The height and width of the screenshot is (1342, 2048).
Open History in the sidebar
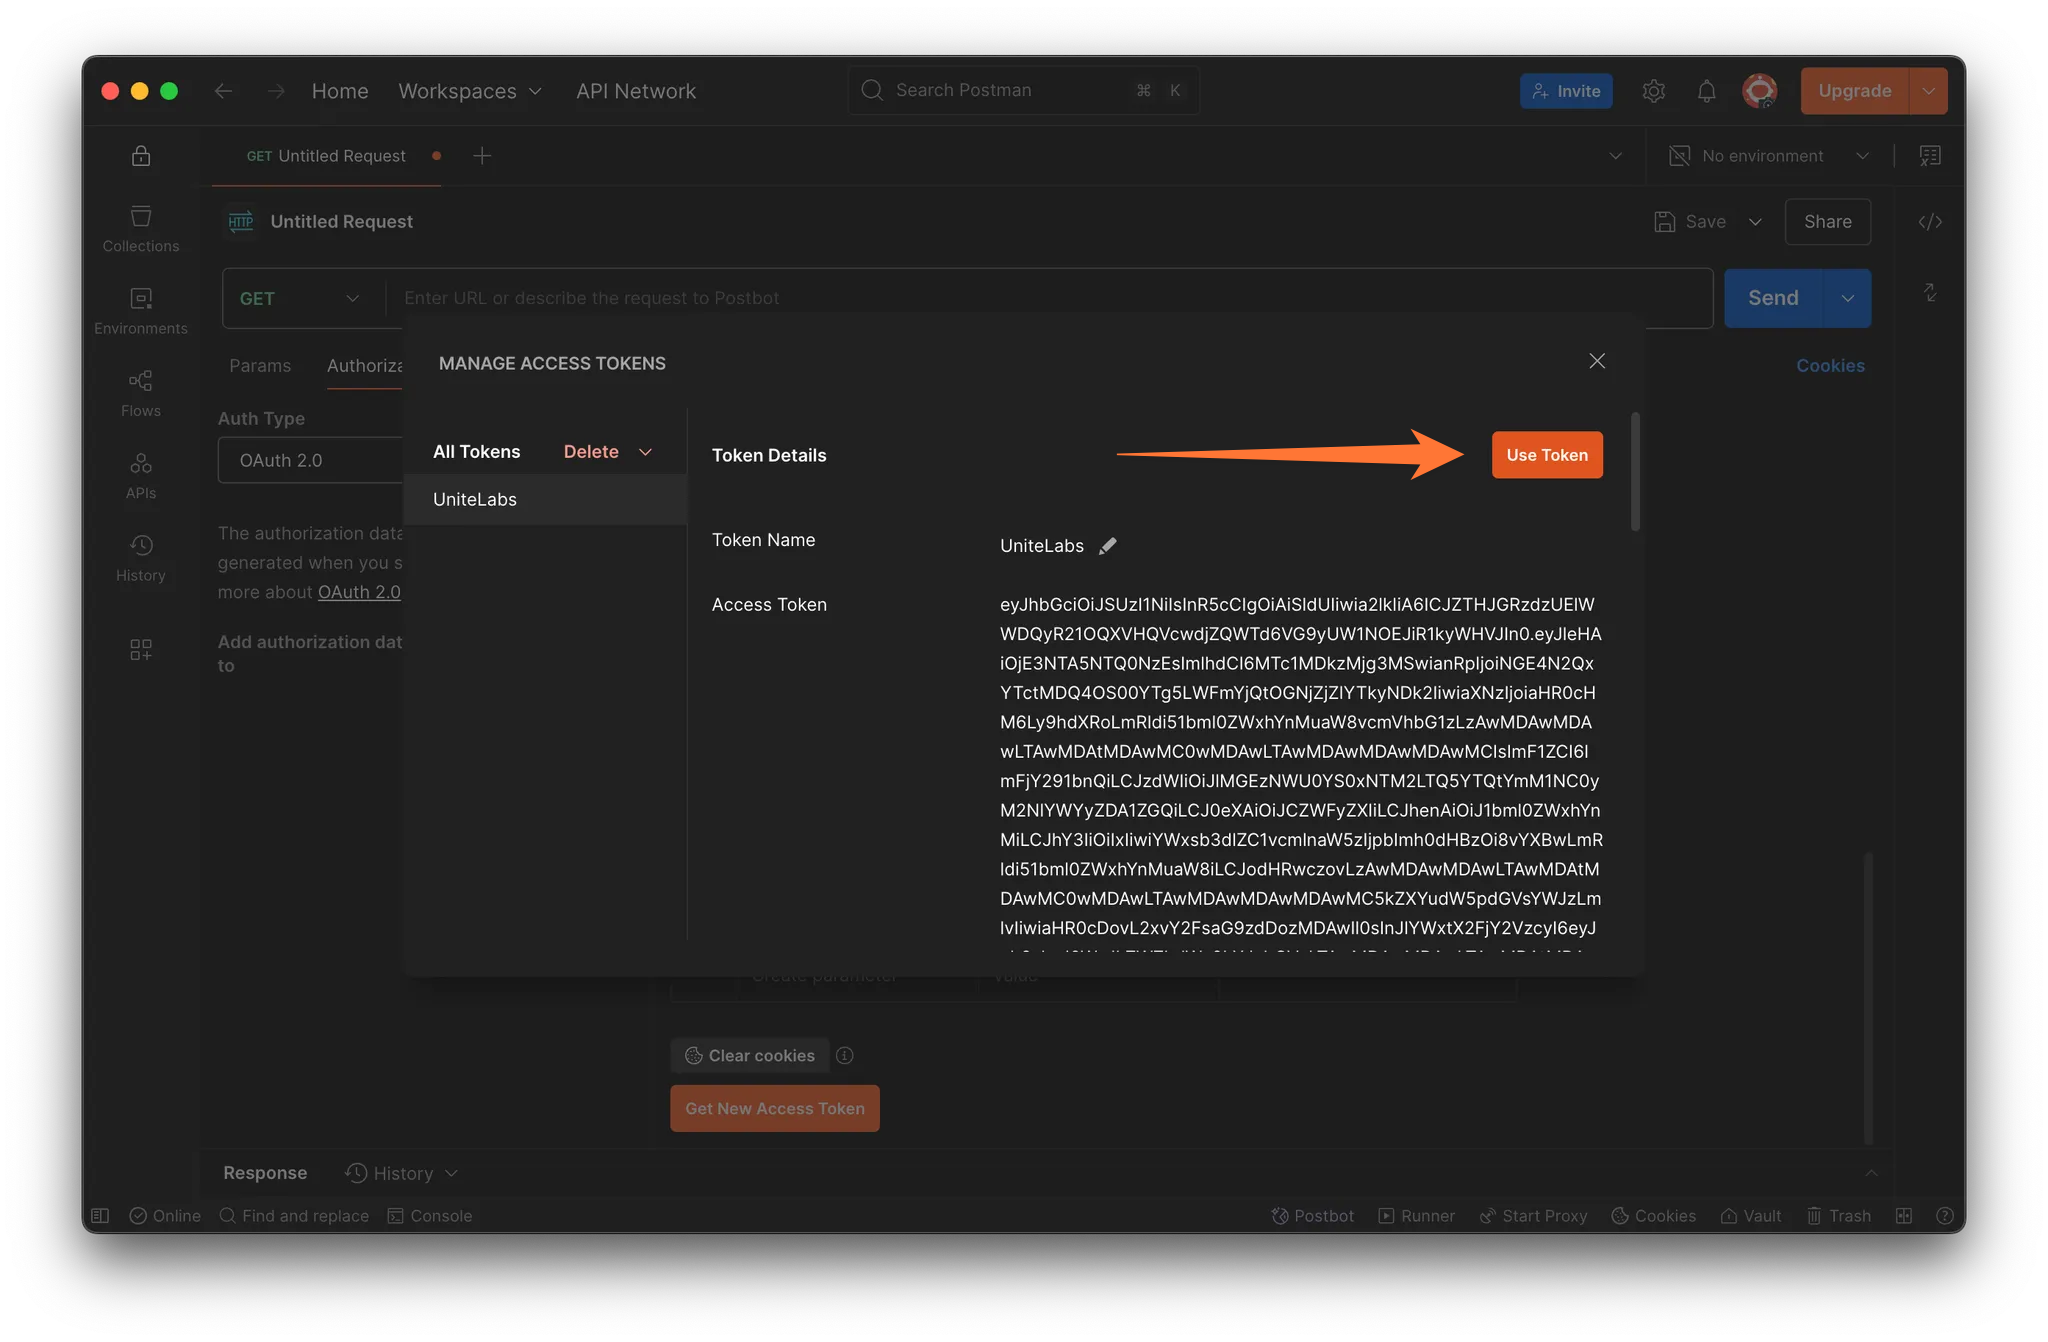(x=140, y=558)
